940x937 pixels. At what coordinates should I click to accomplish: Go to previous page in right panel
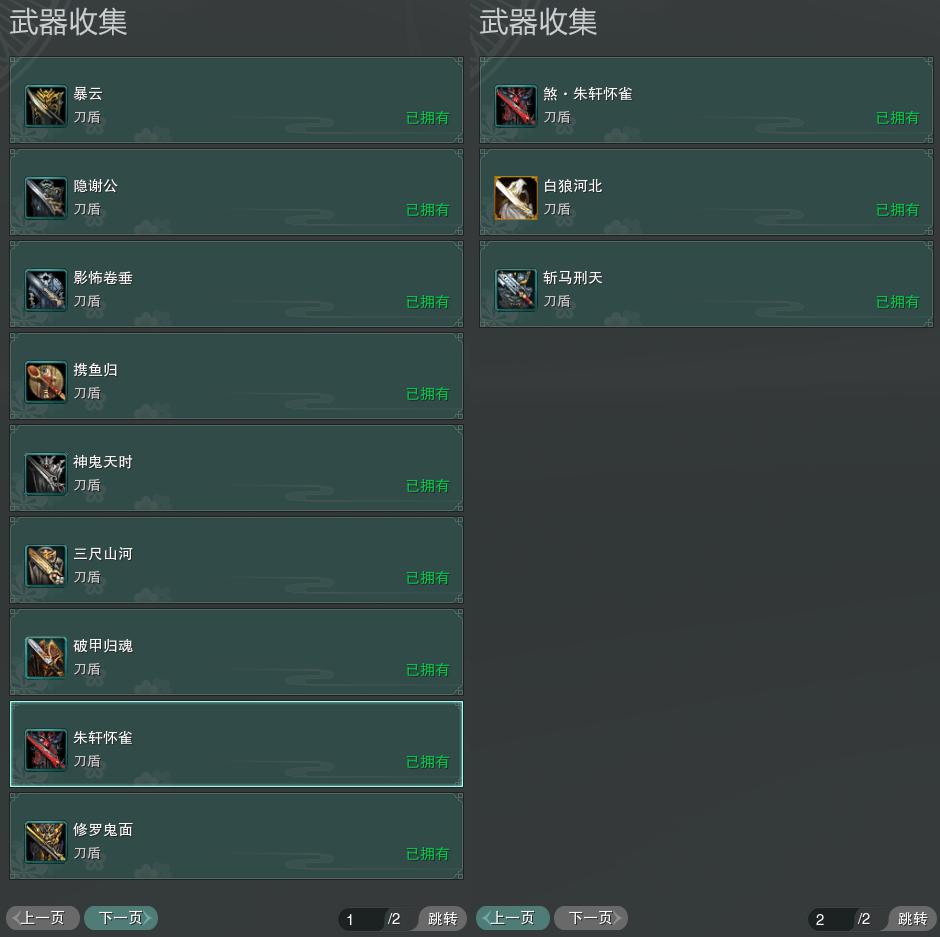[513, 918]
